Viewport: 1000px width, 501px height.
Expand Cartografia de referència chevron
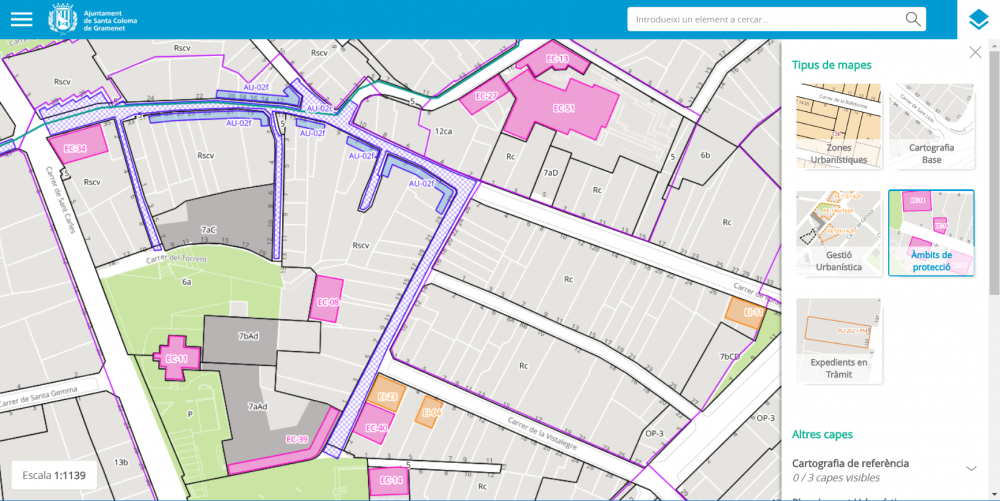pyautogui.click(x=970, y=468)
